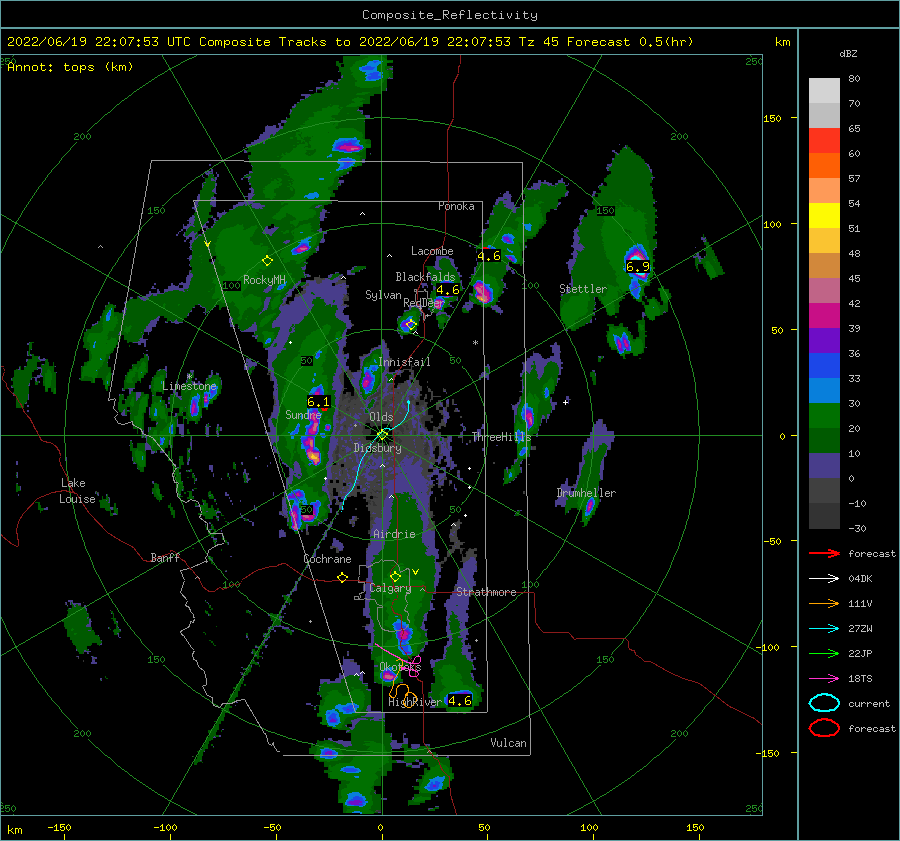Click the Lake Louise label
The width and height of the screenshot is (900, 841).
coord(77,491)
